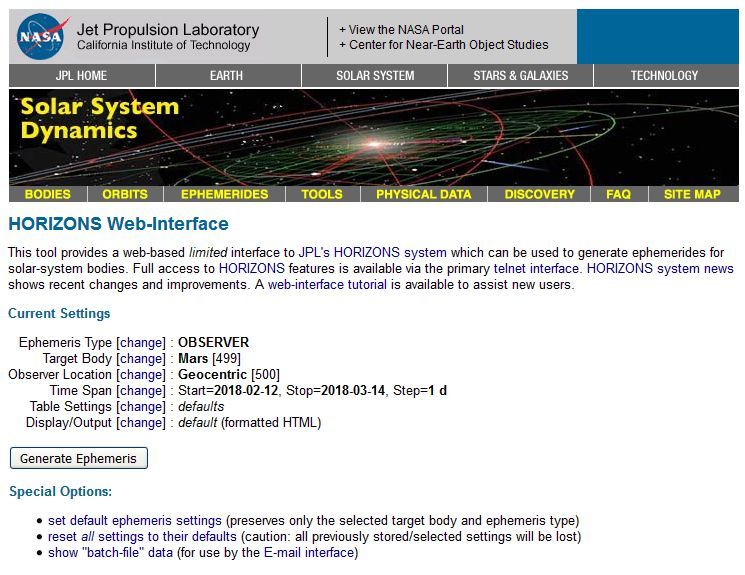Open the EPHEMERIDES navigation tab
Viewport: 745px width, 575px height.
224,194
